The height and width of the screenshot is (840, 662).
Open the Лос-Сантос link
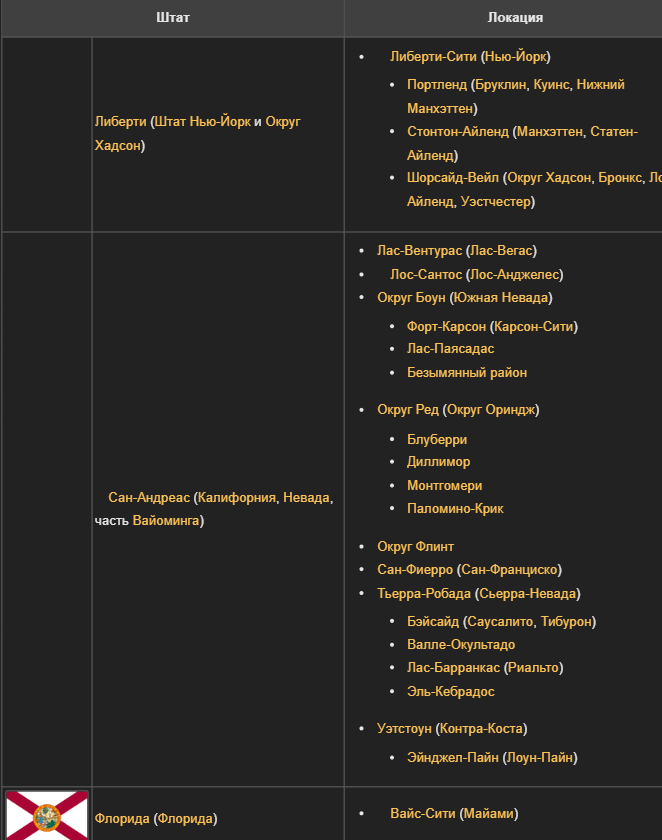pos(426,274)
